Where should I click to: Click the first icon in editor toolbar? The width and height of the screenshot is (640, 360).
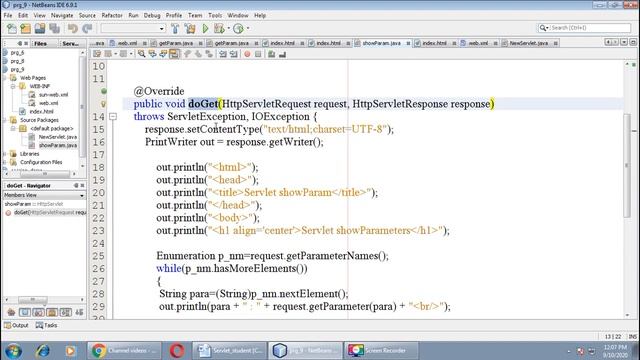pos(97,54)
